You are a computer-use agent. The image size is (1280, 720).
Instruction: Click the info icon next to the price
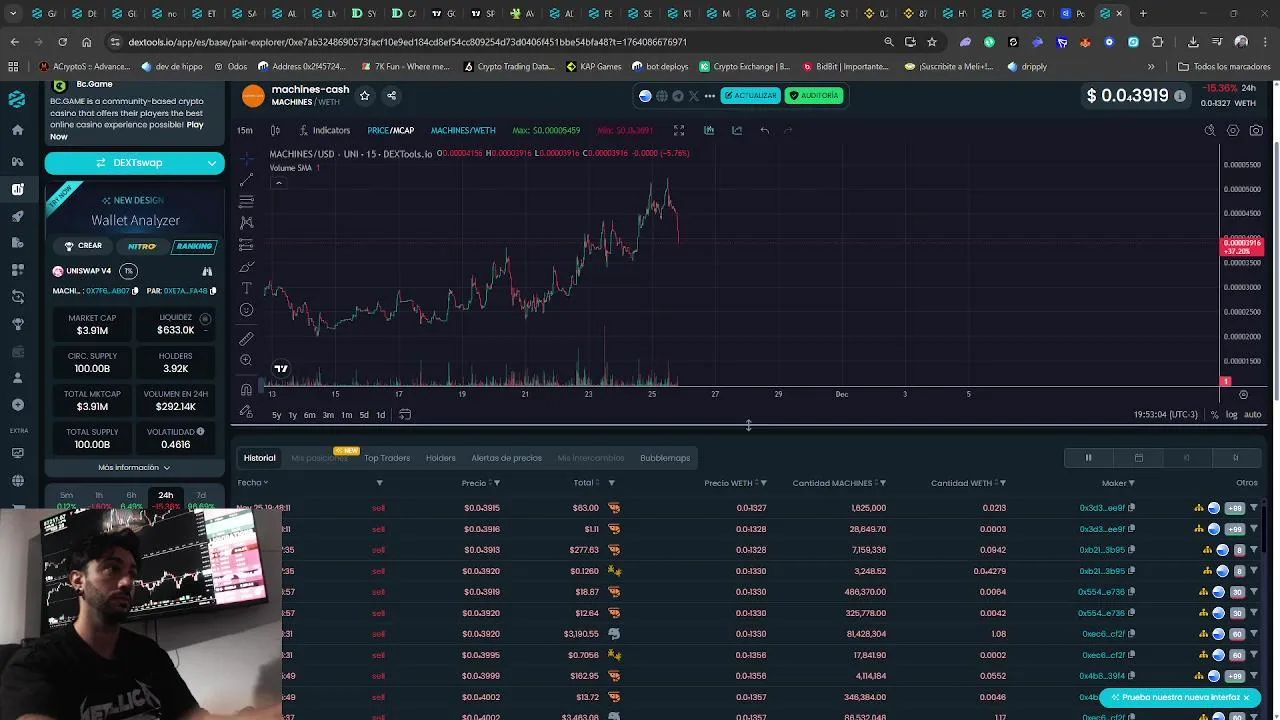click(1180, 96)
